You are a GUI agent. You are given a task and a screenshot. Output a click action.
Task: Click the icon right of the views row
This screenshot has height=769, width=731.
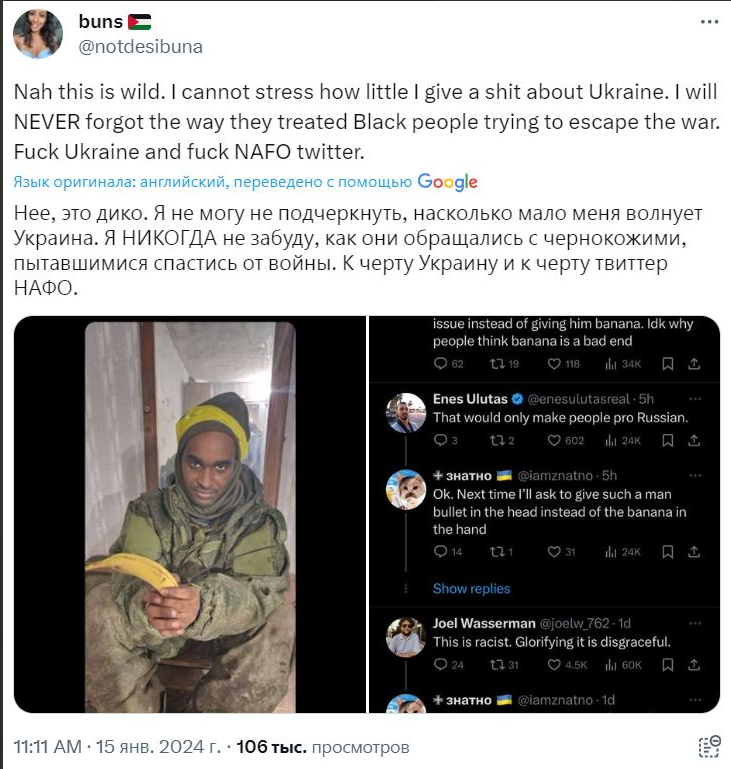[708, 747]
